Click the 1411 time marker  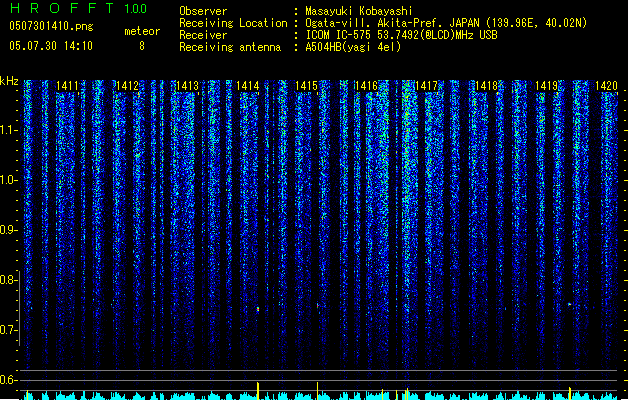(x=67, y=86)
